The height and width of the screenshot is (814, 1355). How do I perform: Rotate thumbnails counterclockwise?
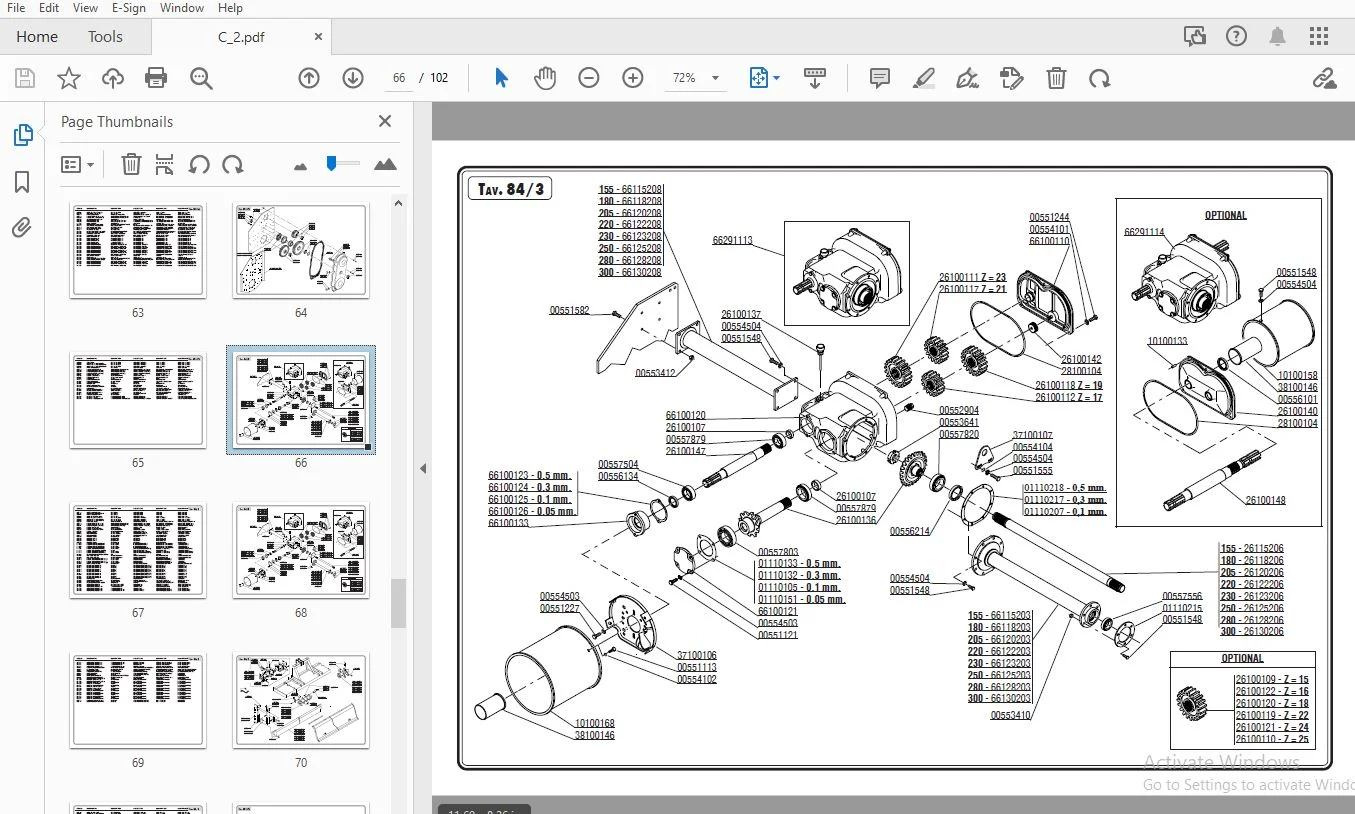pos(199,164)
